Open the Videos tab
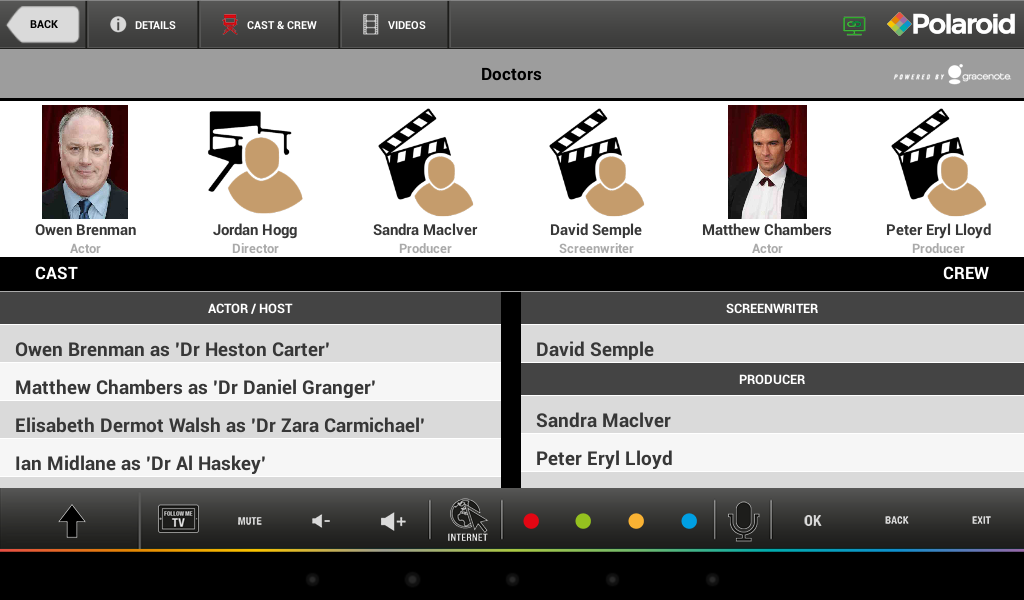 point(394,25)
